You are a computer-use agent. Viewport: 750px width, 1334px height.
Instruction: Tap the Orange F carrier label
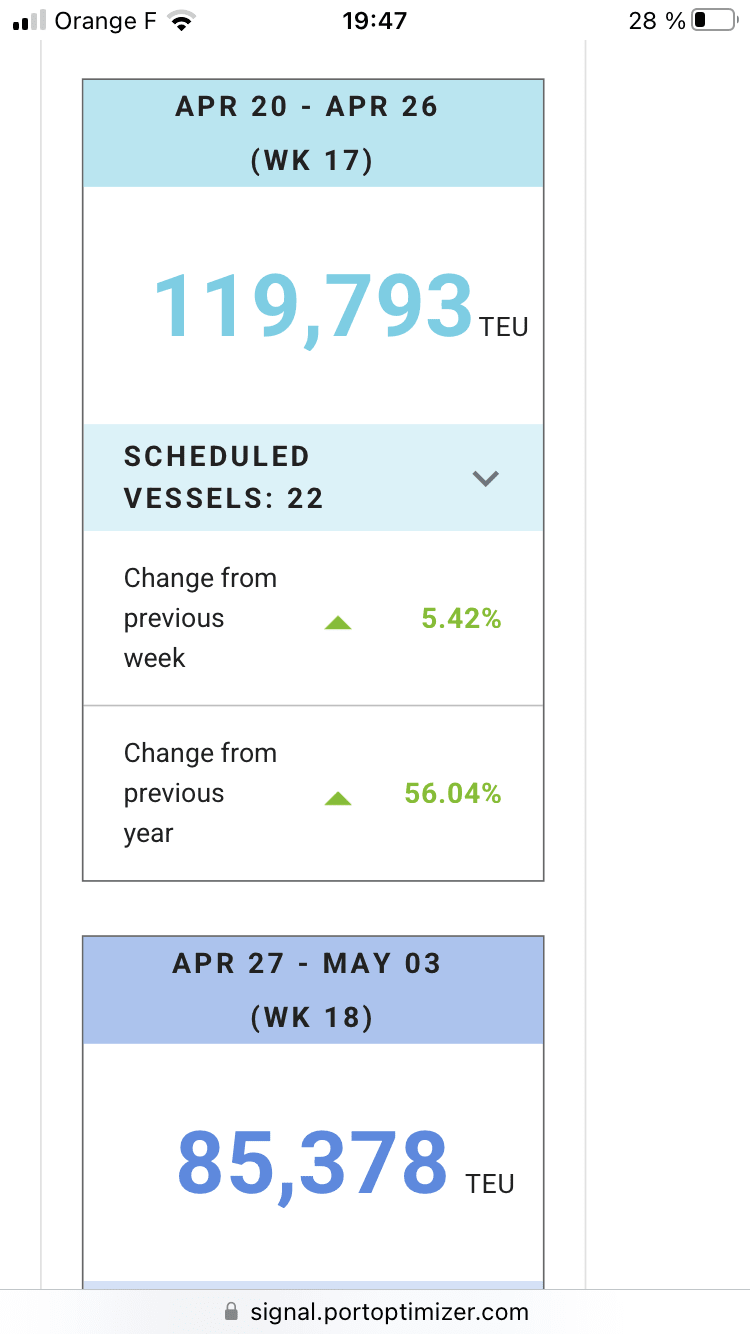point(105,21)
